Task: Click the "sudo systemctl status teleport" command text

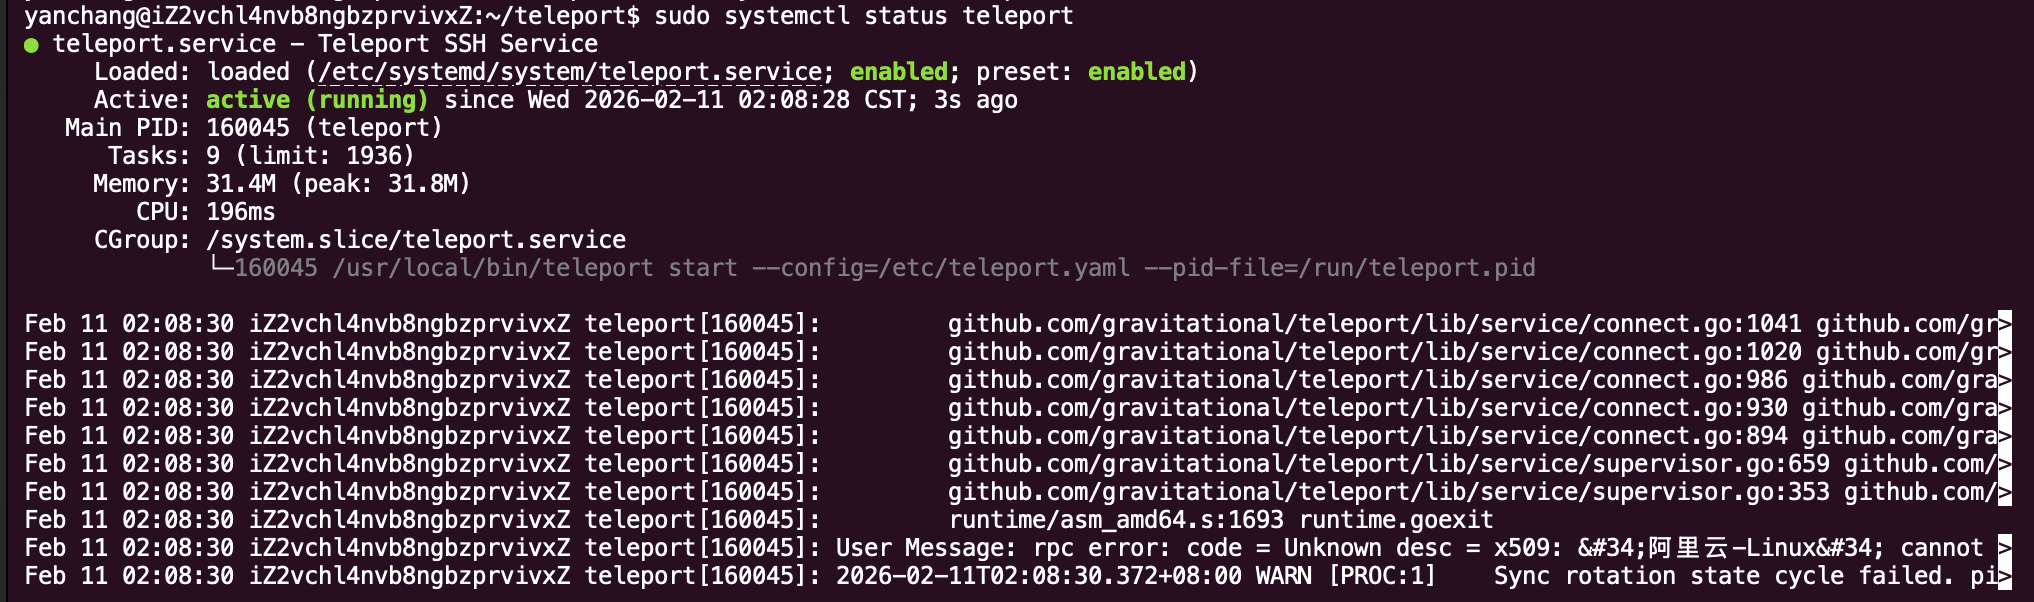Action: (x=864, y=16)
